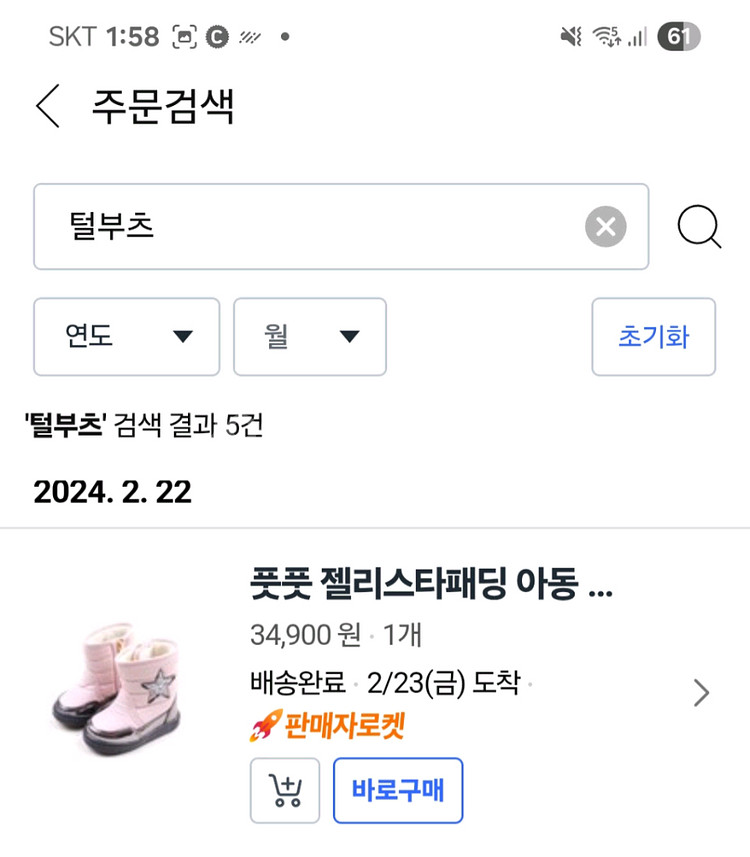The height and width of the screenshot is (857, 750).
Task: Tap the screen recorder status icon
Action: pyautogui.click(x=185, y=38)
